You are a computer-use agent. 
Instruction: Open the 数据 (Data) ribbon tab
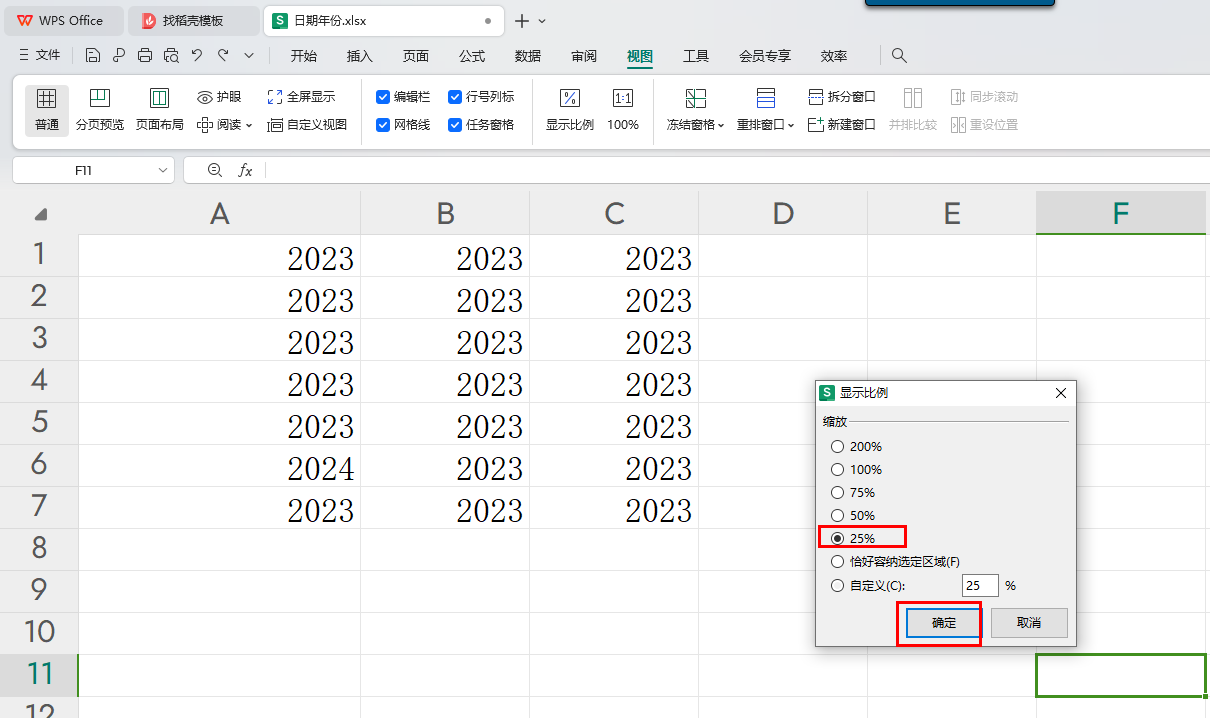528,56
